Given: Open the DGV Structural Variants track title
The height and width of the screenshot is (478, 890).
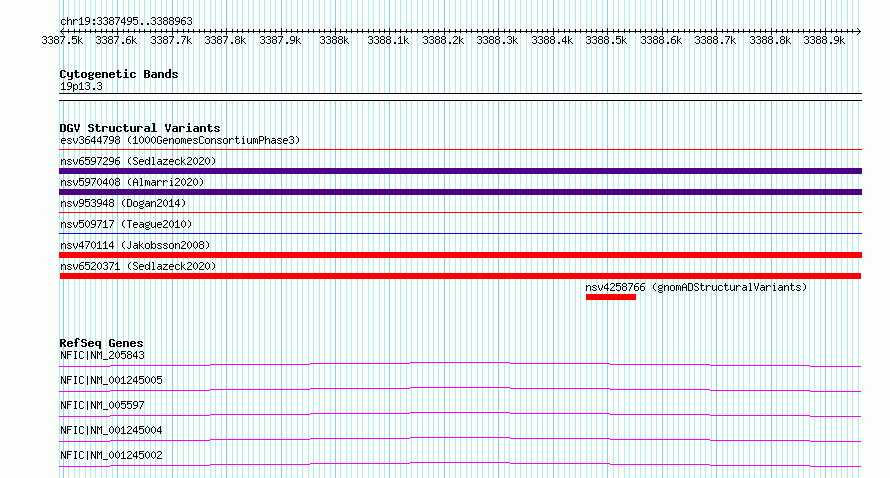Looking at the screenshot, I should coord(140,128).
